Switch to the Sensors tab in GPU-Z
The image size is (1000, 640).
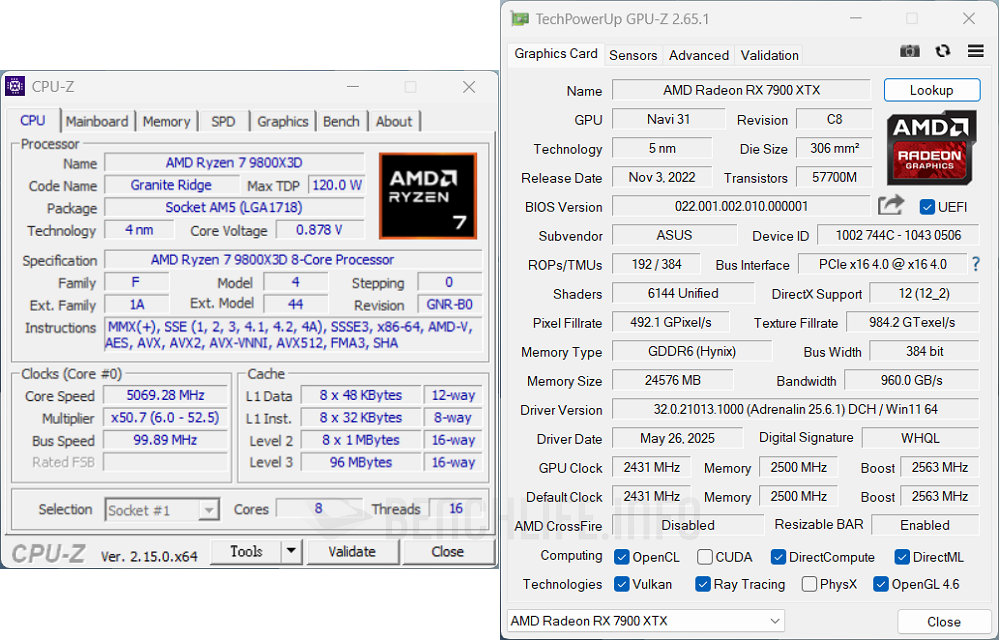point(633,55)
